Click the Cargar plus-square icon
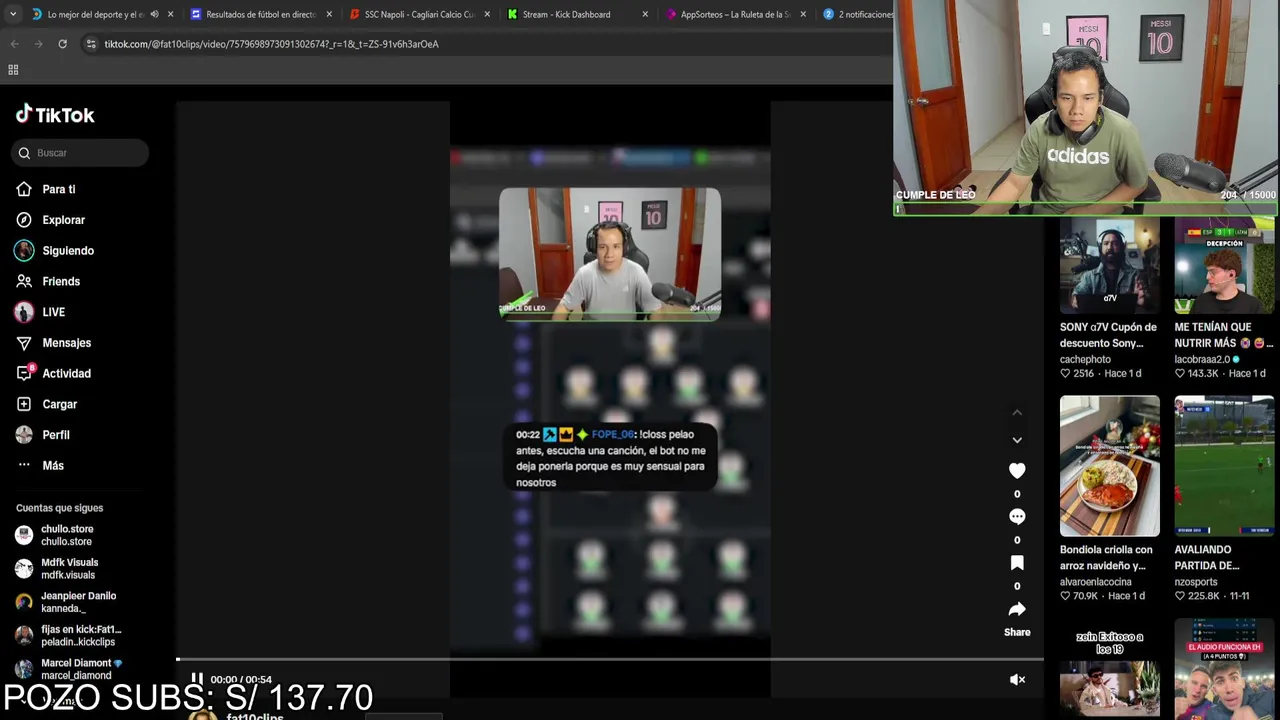Viewport: 1280px width, 720px height. [x=24, y=404]
